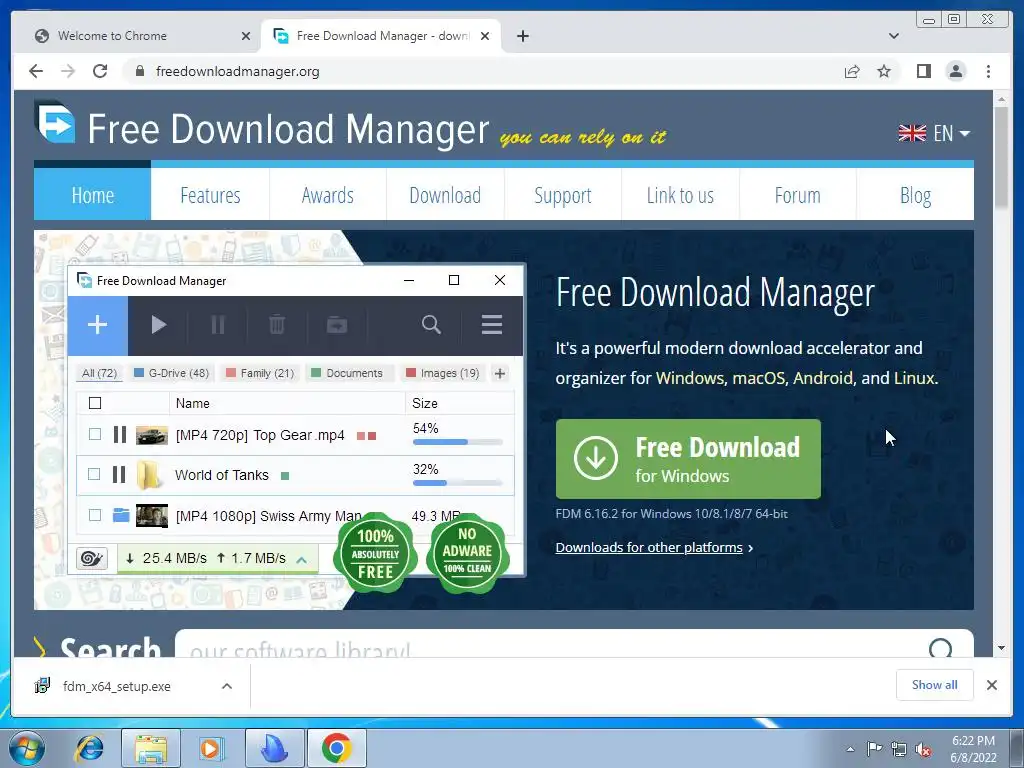Follow the Linux link in description

pos(914,377)
